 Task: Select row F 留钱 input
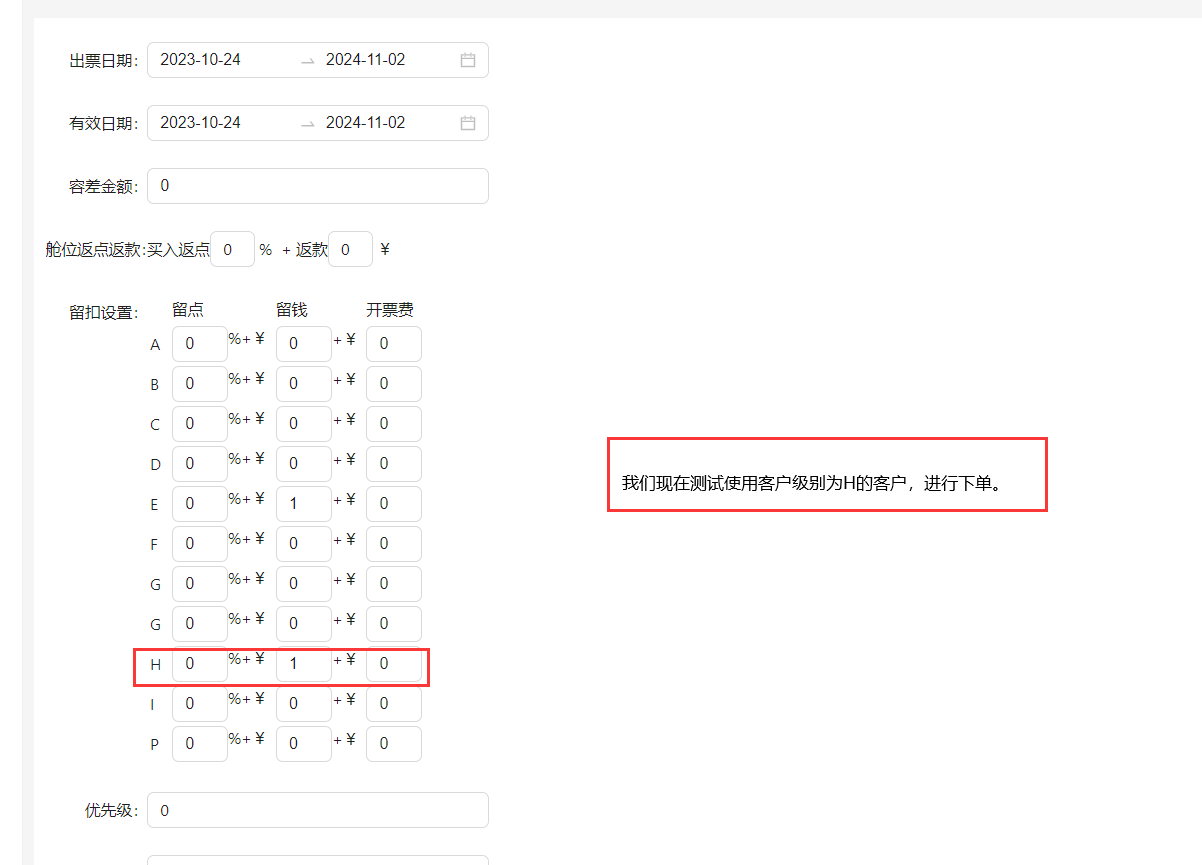tap(304, 544)
